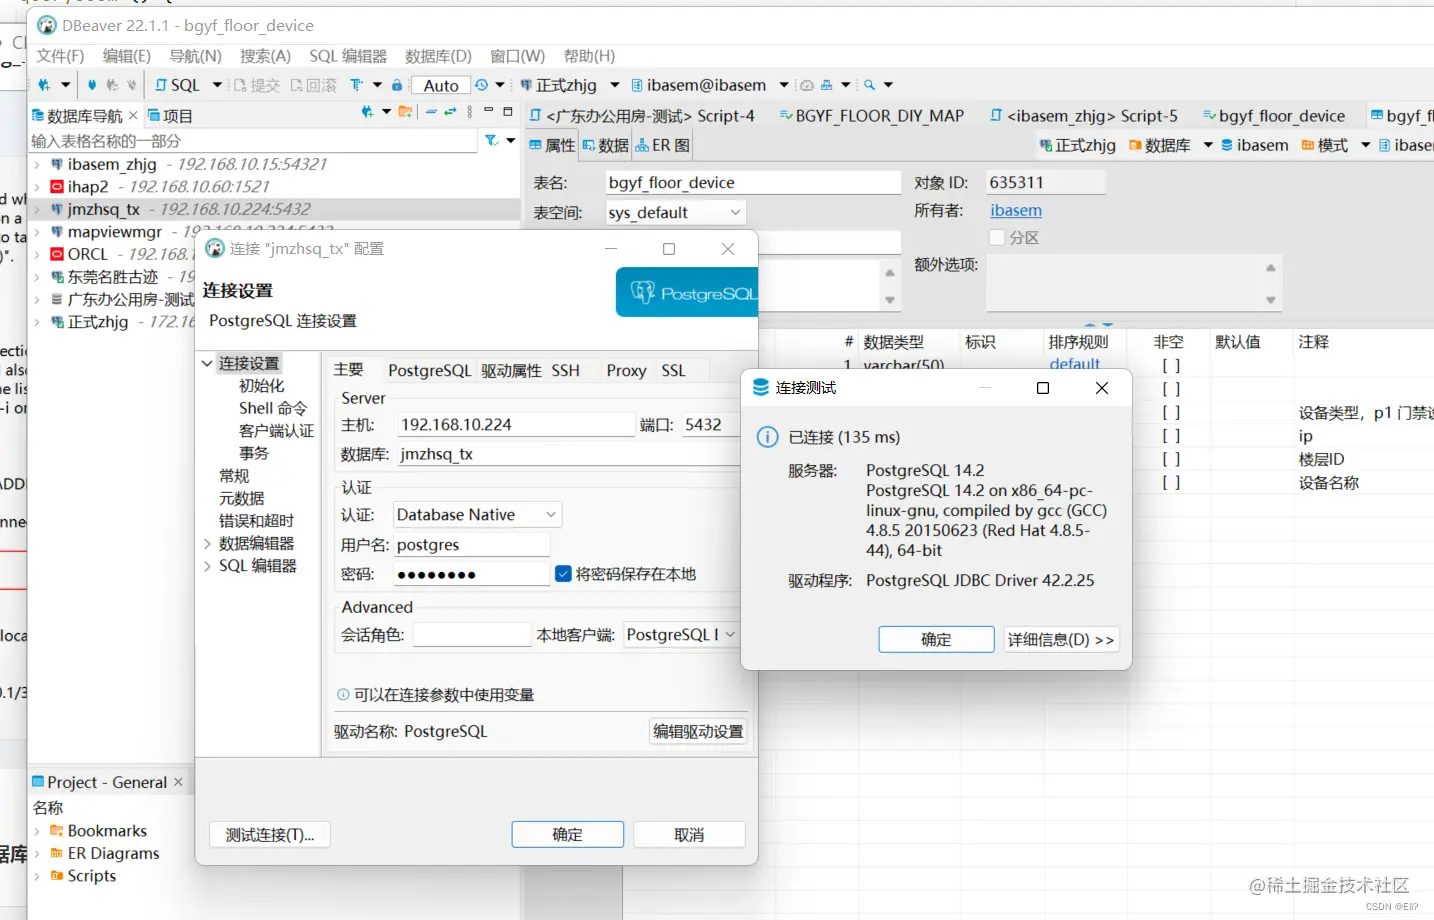Open a new SQL editor via SQL button
Image resolution: width=1434 pixels, height=920 pixels.
[x=177, y=85]
